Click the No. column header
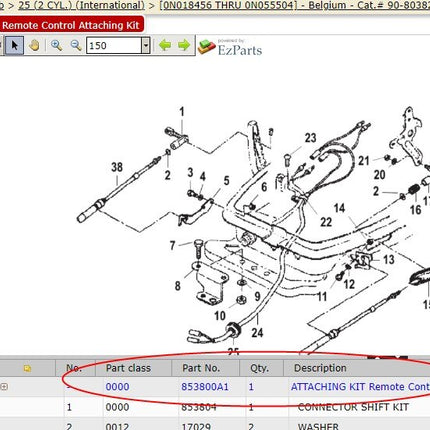 (74, 368)
